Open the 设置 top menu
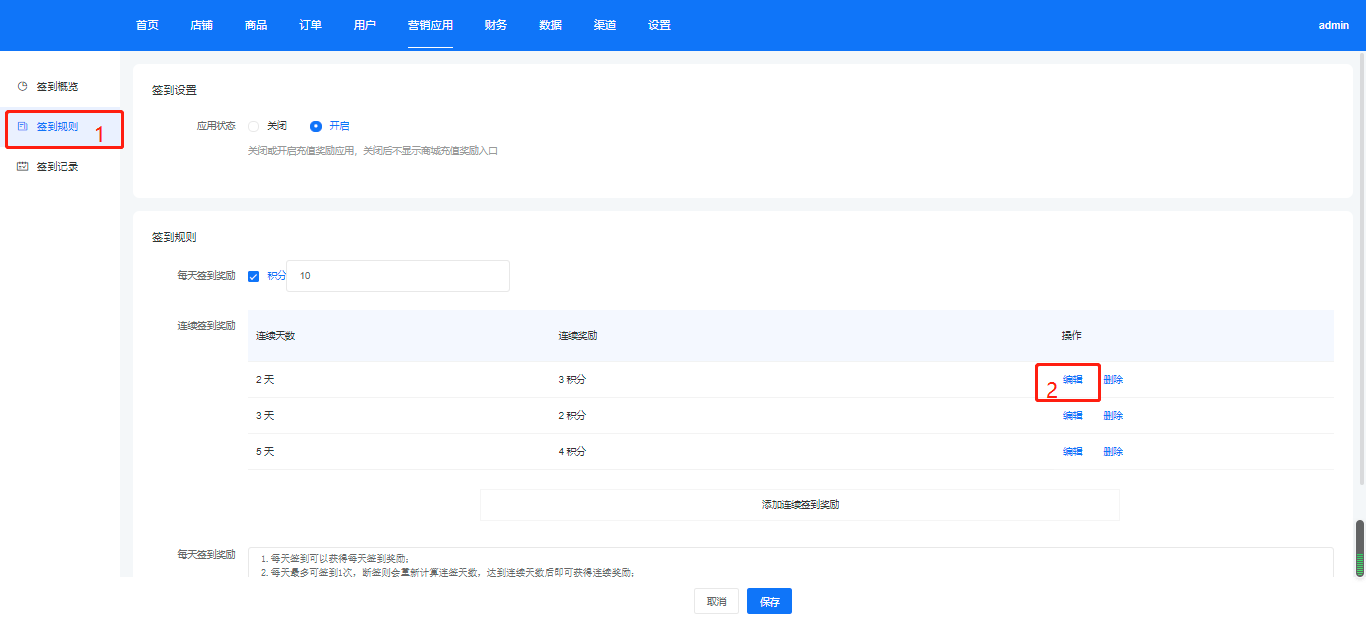Screen dimensions: 1366x625 (x=659, y=25)
